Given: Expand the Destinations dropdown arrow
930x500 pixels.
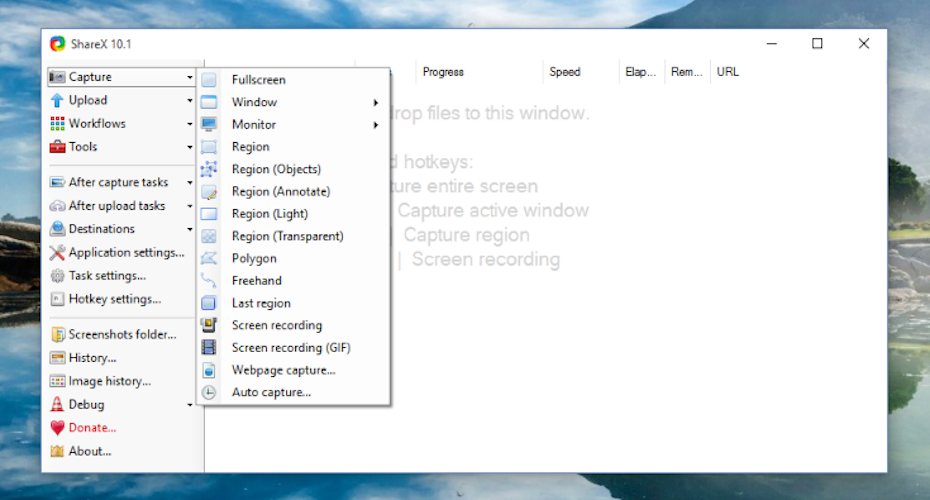Looking at the screenshot, I should click(190, 229).
